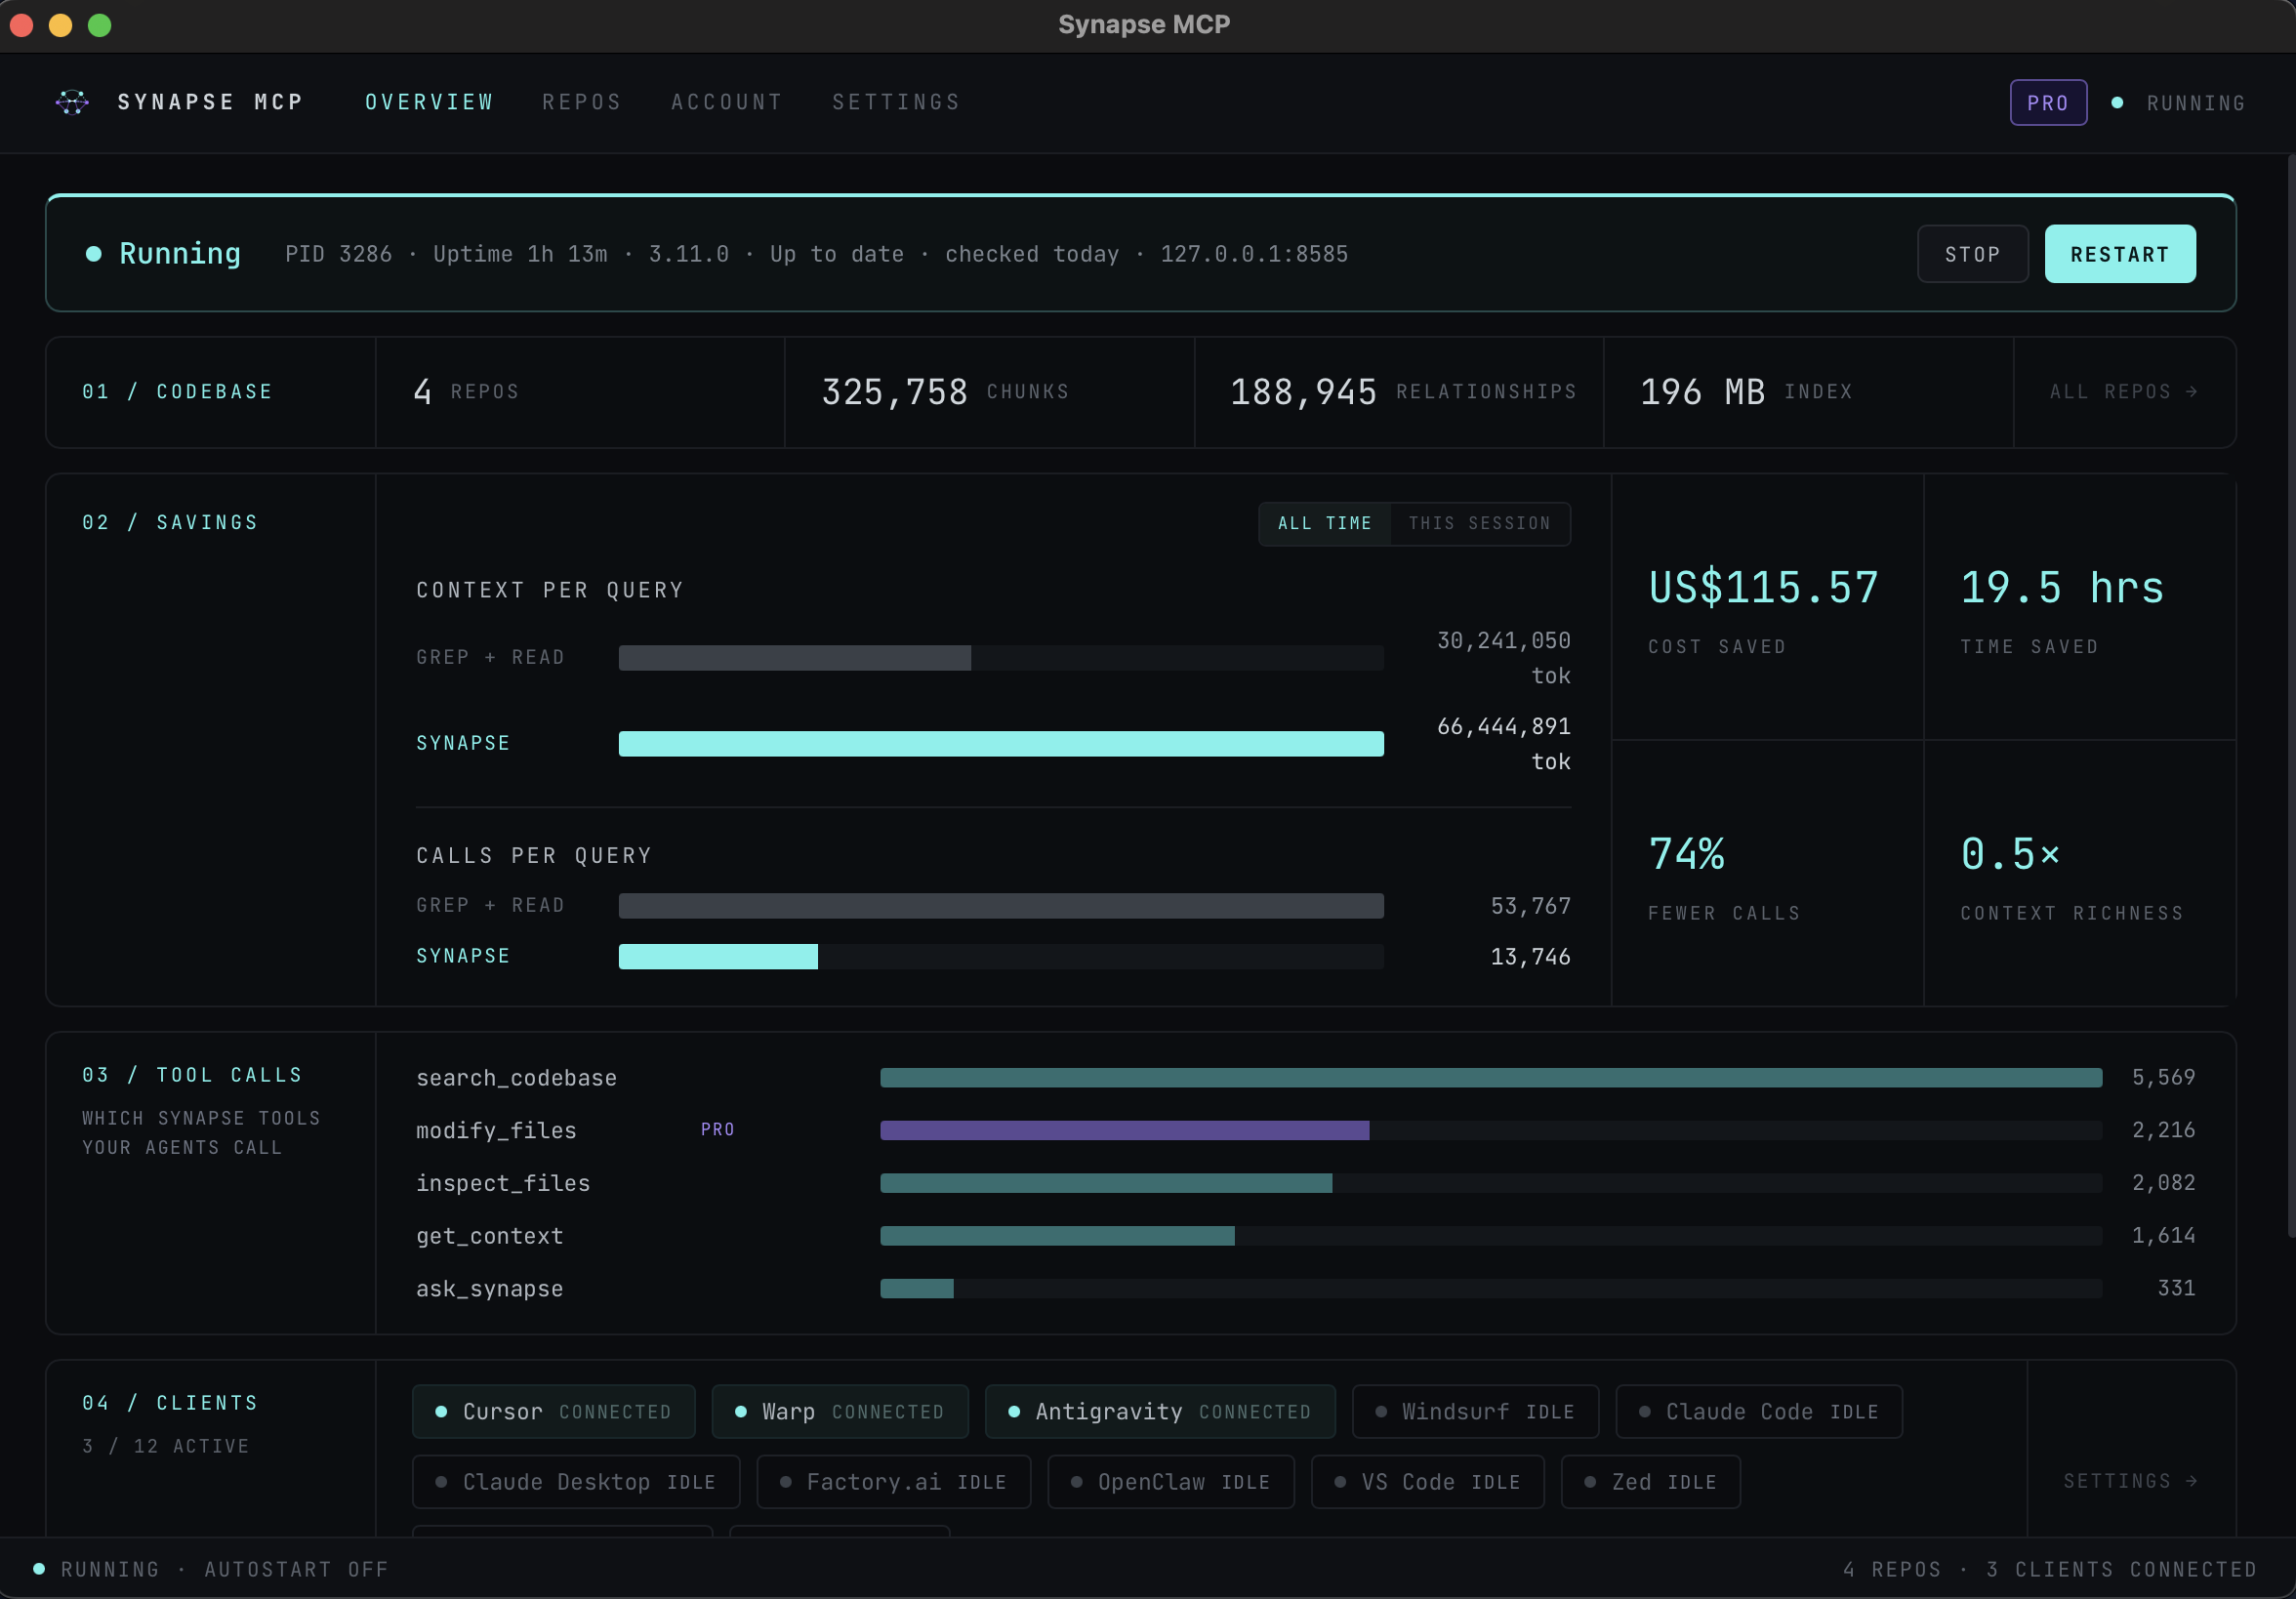Click the PRO badge in the header
Viewport: 2296px width, 1599px height.
[x=2048, y=102]
